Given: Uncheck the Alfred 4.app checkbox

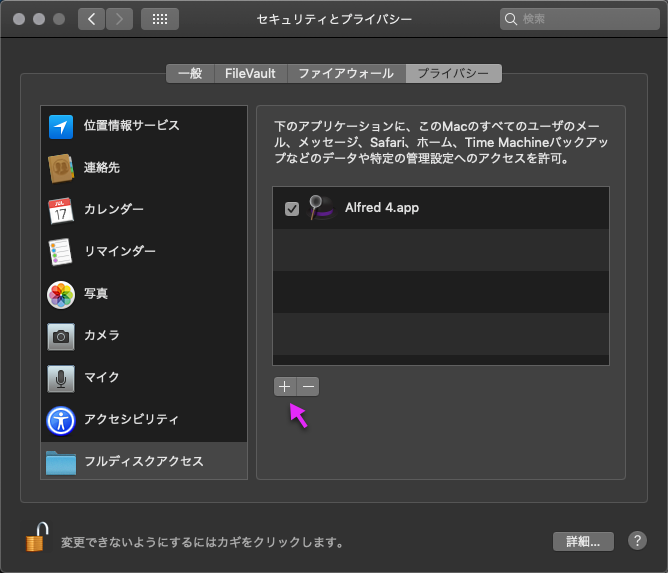Looking at the screenshot, I should coord(292,209).
